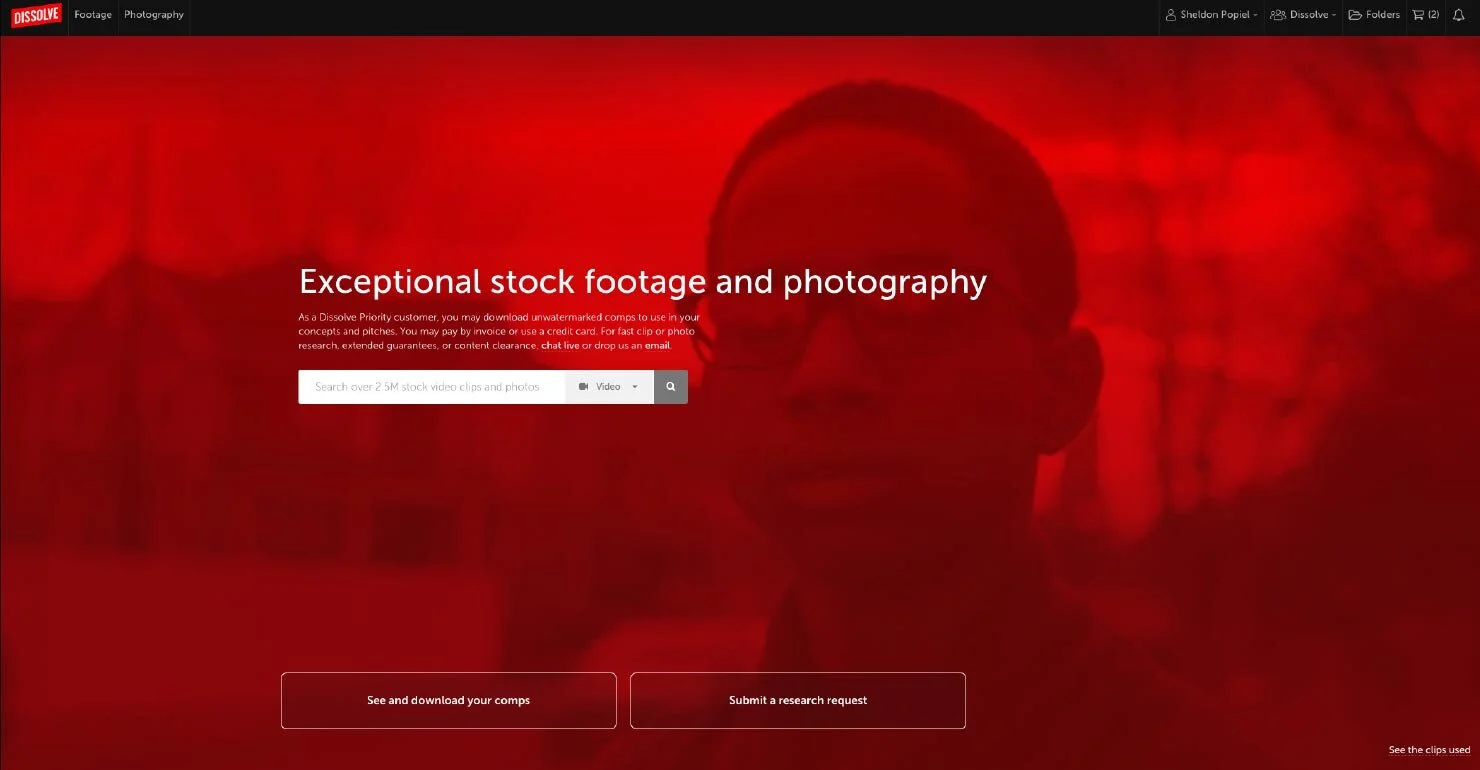Focus the stock clips search field
This screenshot has width=1480, height=770.
432,387
